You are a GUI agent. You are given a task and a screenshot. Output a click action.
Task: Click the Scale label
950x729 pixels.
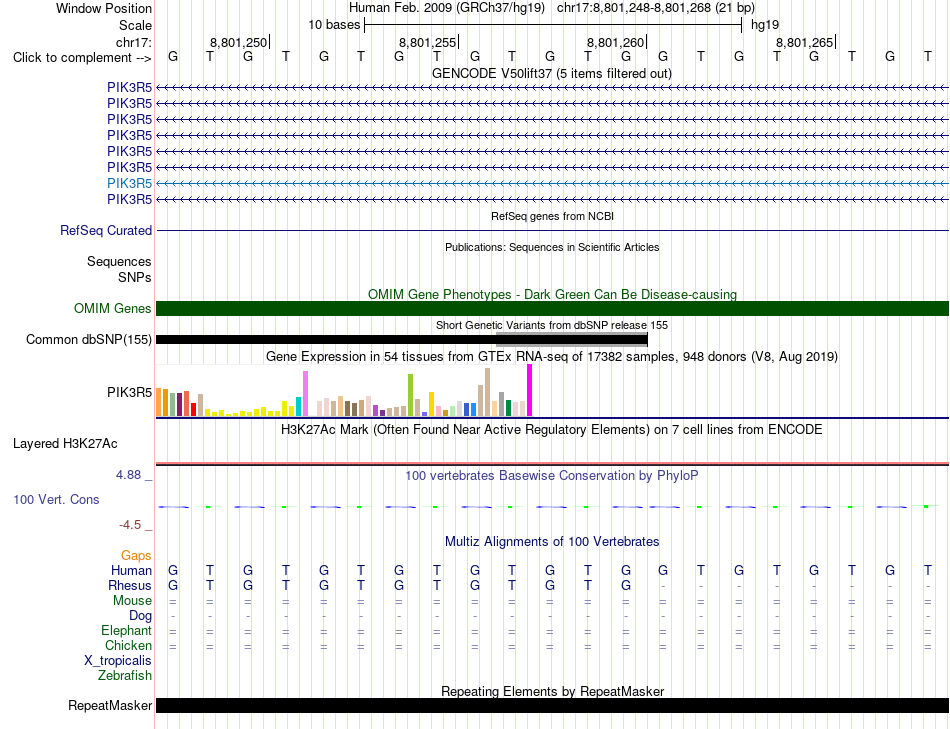click(x=135, y=25)
